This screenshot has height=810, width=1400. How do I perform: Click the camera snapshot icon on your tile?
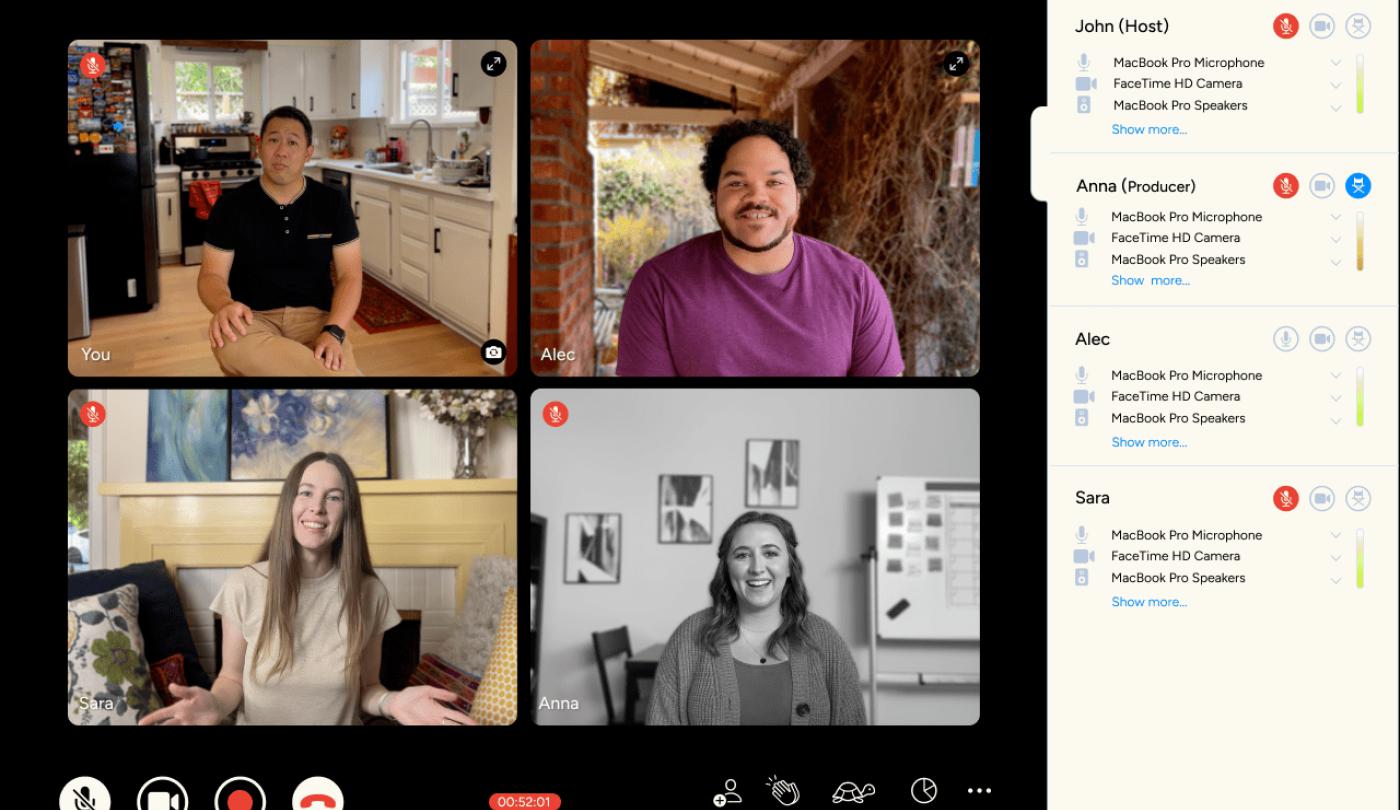tap(493, 352)
